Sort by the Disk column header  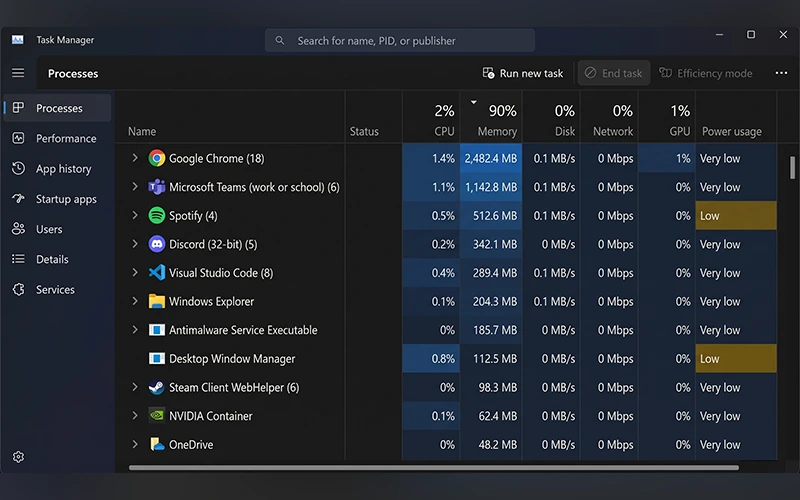[551, 117]
